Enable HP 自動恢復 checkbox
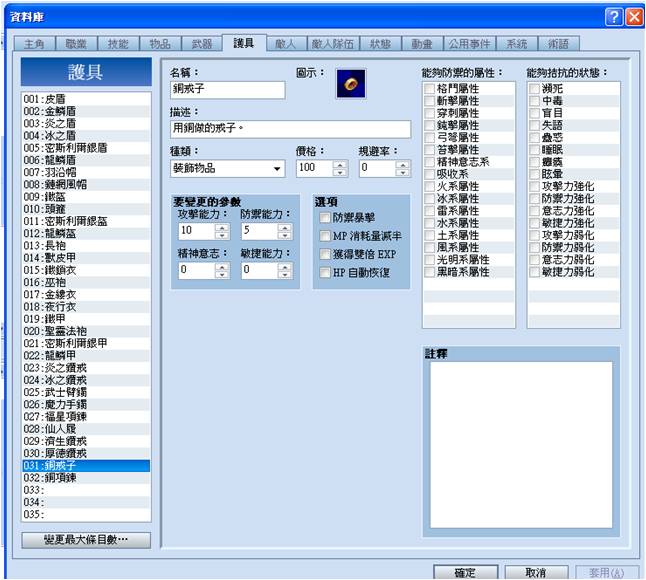The height and width of the screenshot is (580, 646). coord(325,272)
